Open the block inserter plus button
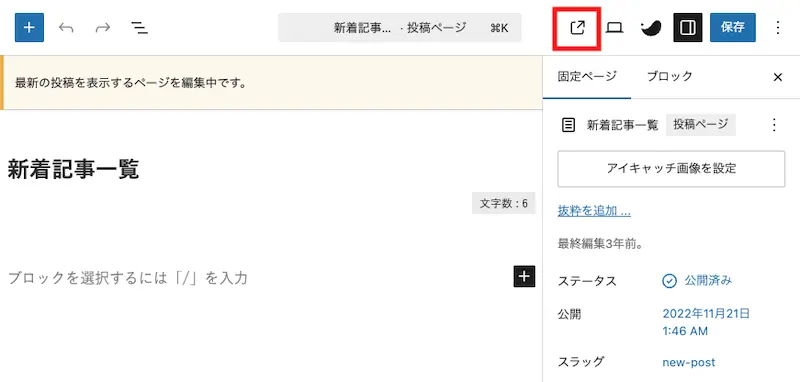Viewport: 800px width, 382px height. tap(29, 28)
